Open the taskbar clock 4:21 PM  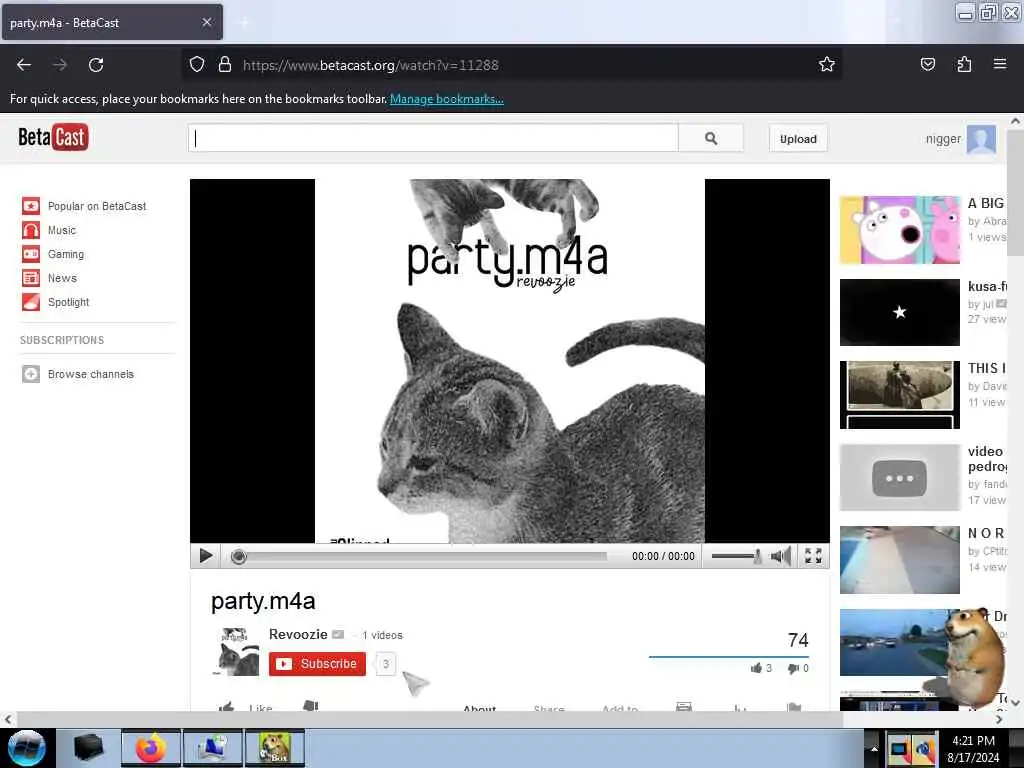click(x=973, y=748)
